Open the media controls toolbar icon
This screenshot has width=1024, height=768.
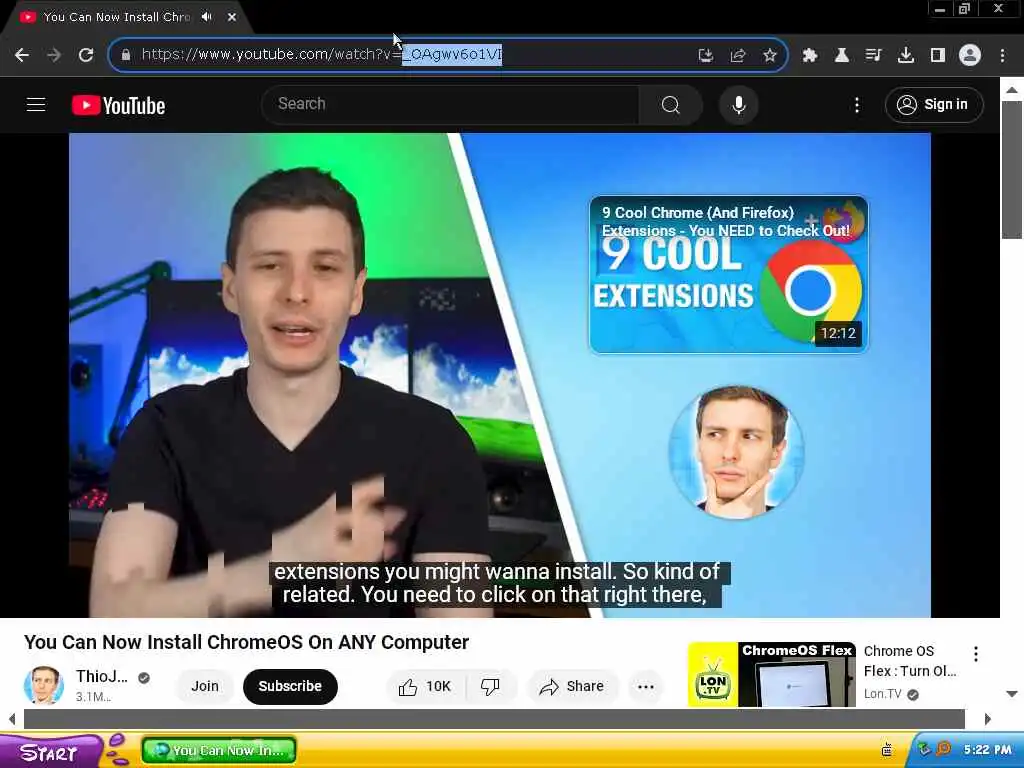pos(873,55)
